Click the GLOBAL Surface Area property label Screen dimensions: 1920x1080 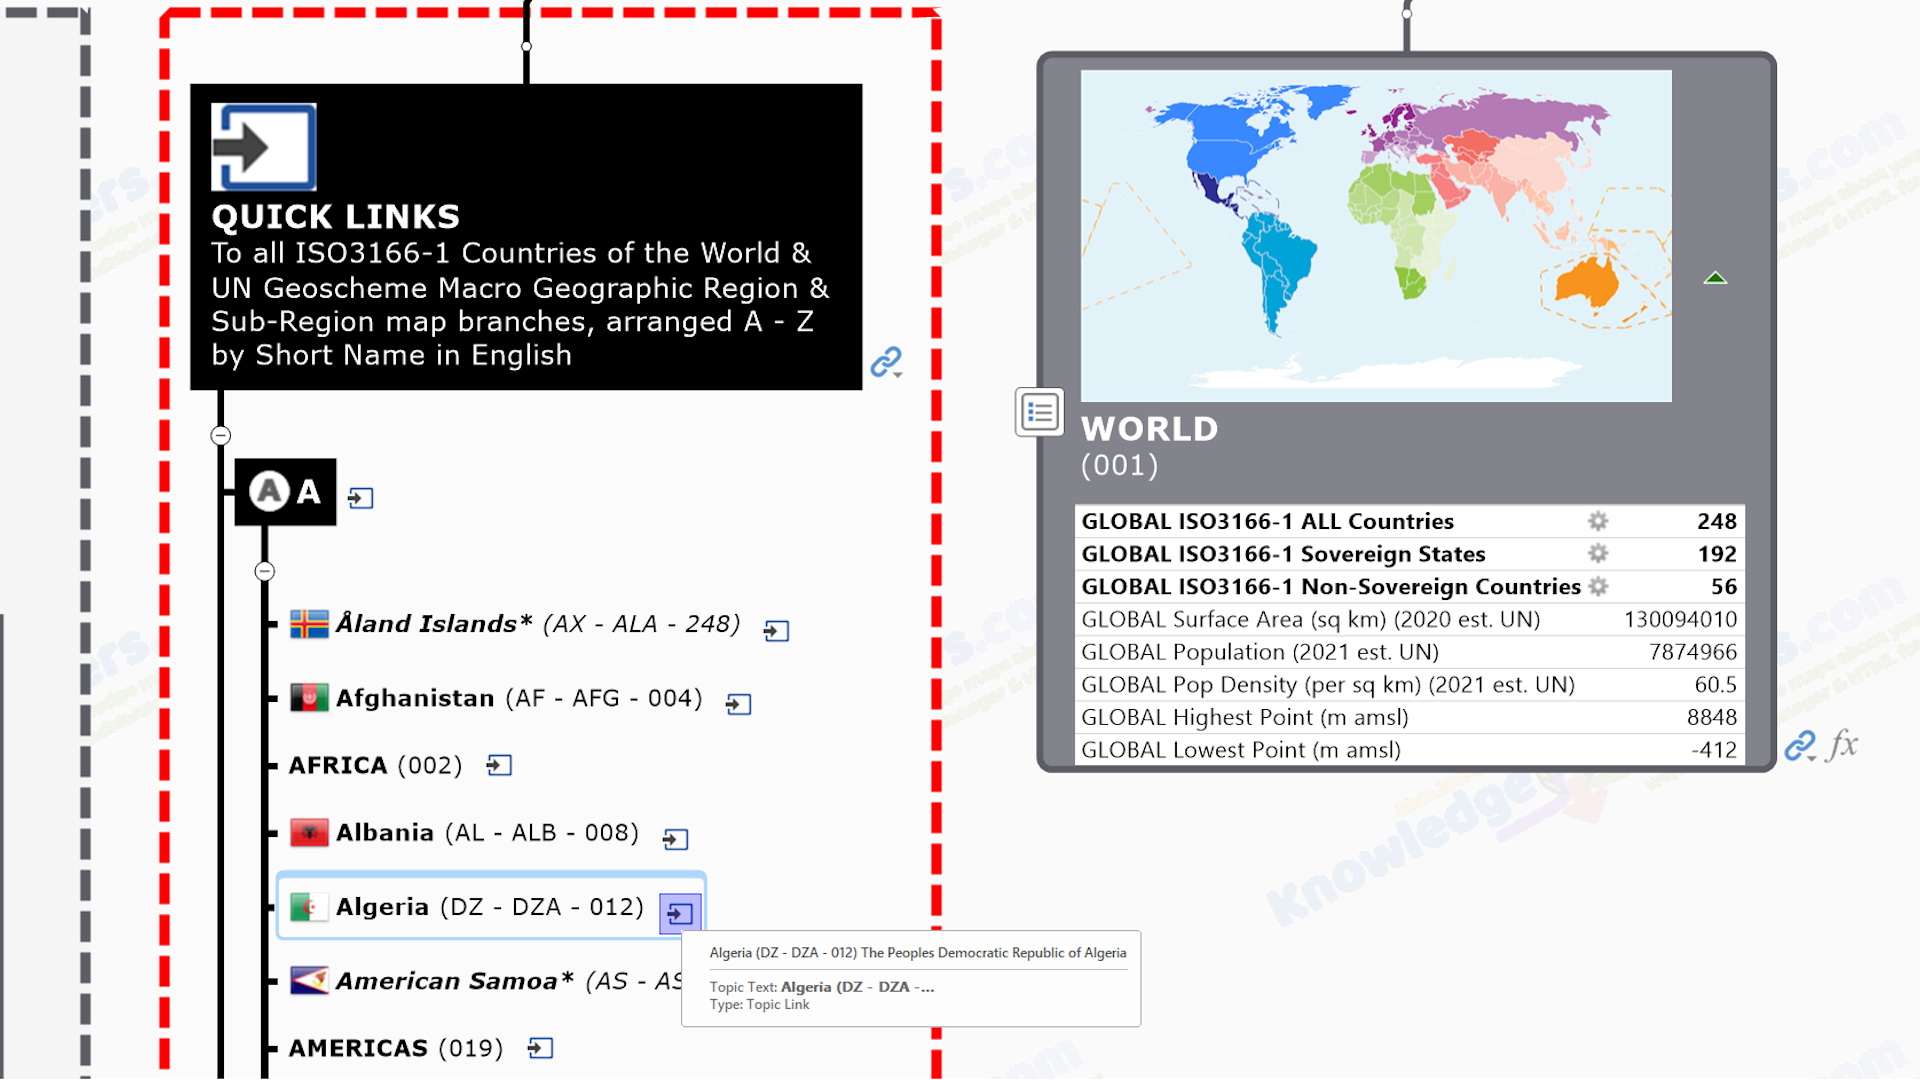(1311, 619)
